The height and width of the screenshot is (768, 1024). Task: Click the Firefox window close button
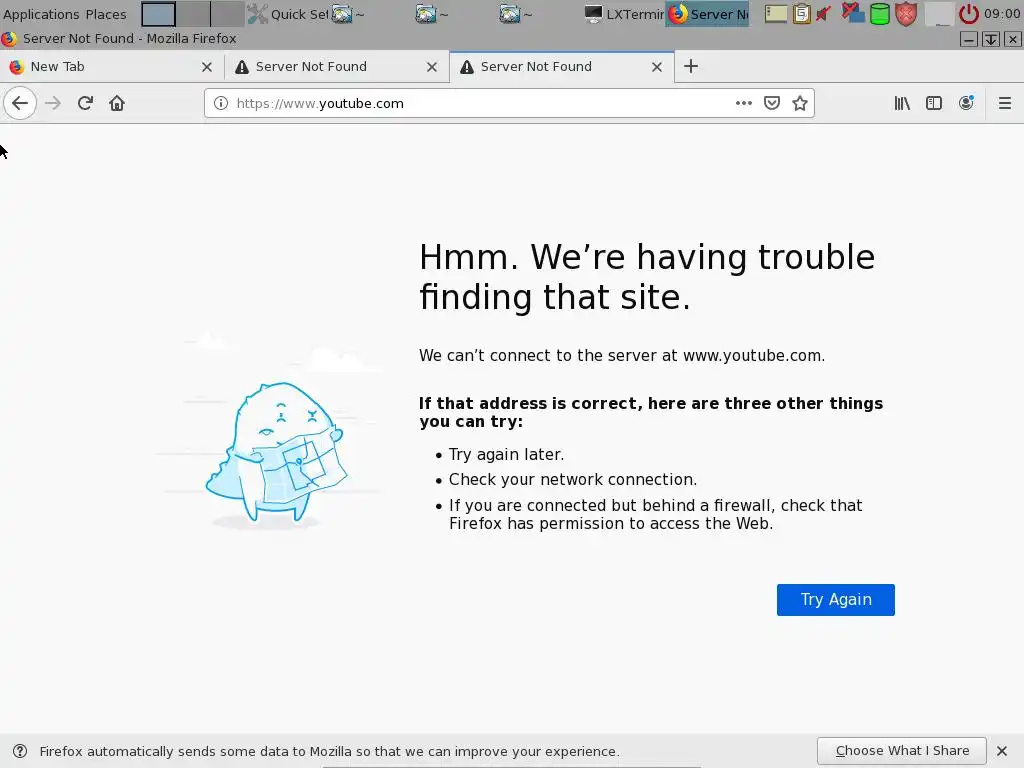coord(1012,39)
